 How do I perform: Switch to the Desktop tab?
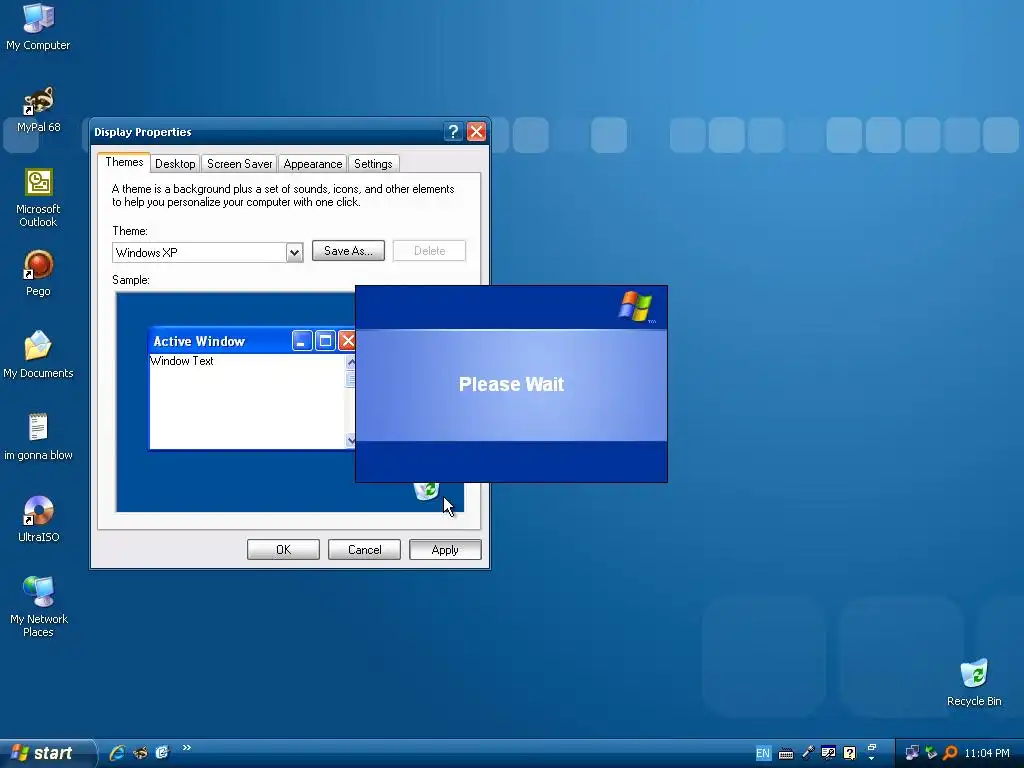175,163
